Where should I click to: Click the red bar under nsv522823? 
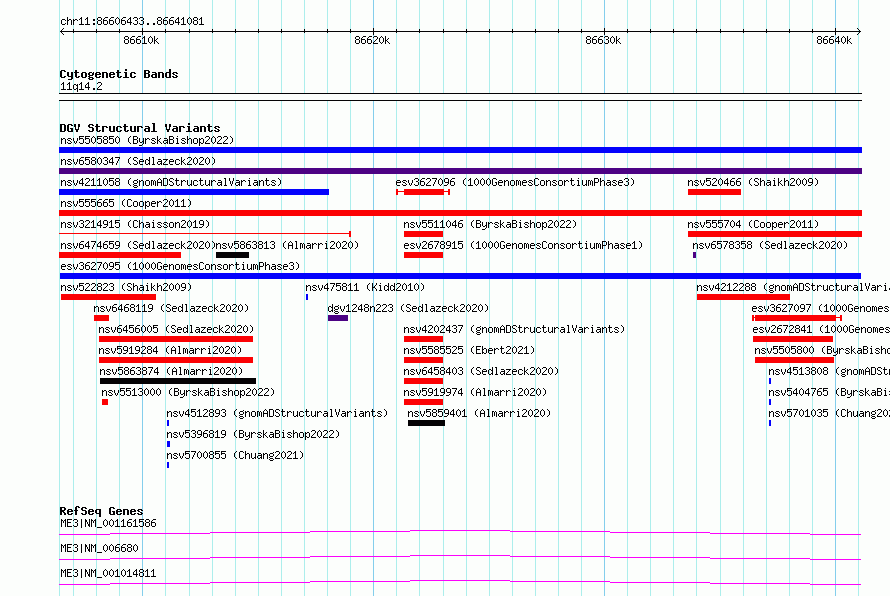point(108,297)
